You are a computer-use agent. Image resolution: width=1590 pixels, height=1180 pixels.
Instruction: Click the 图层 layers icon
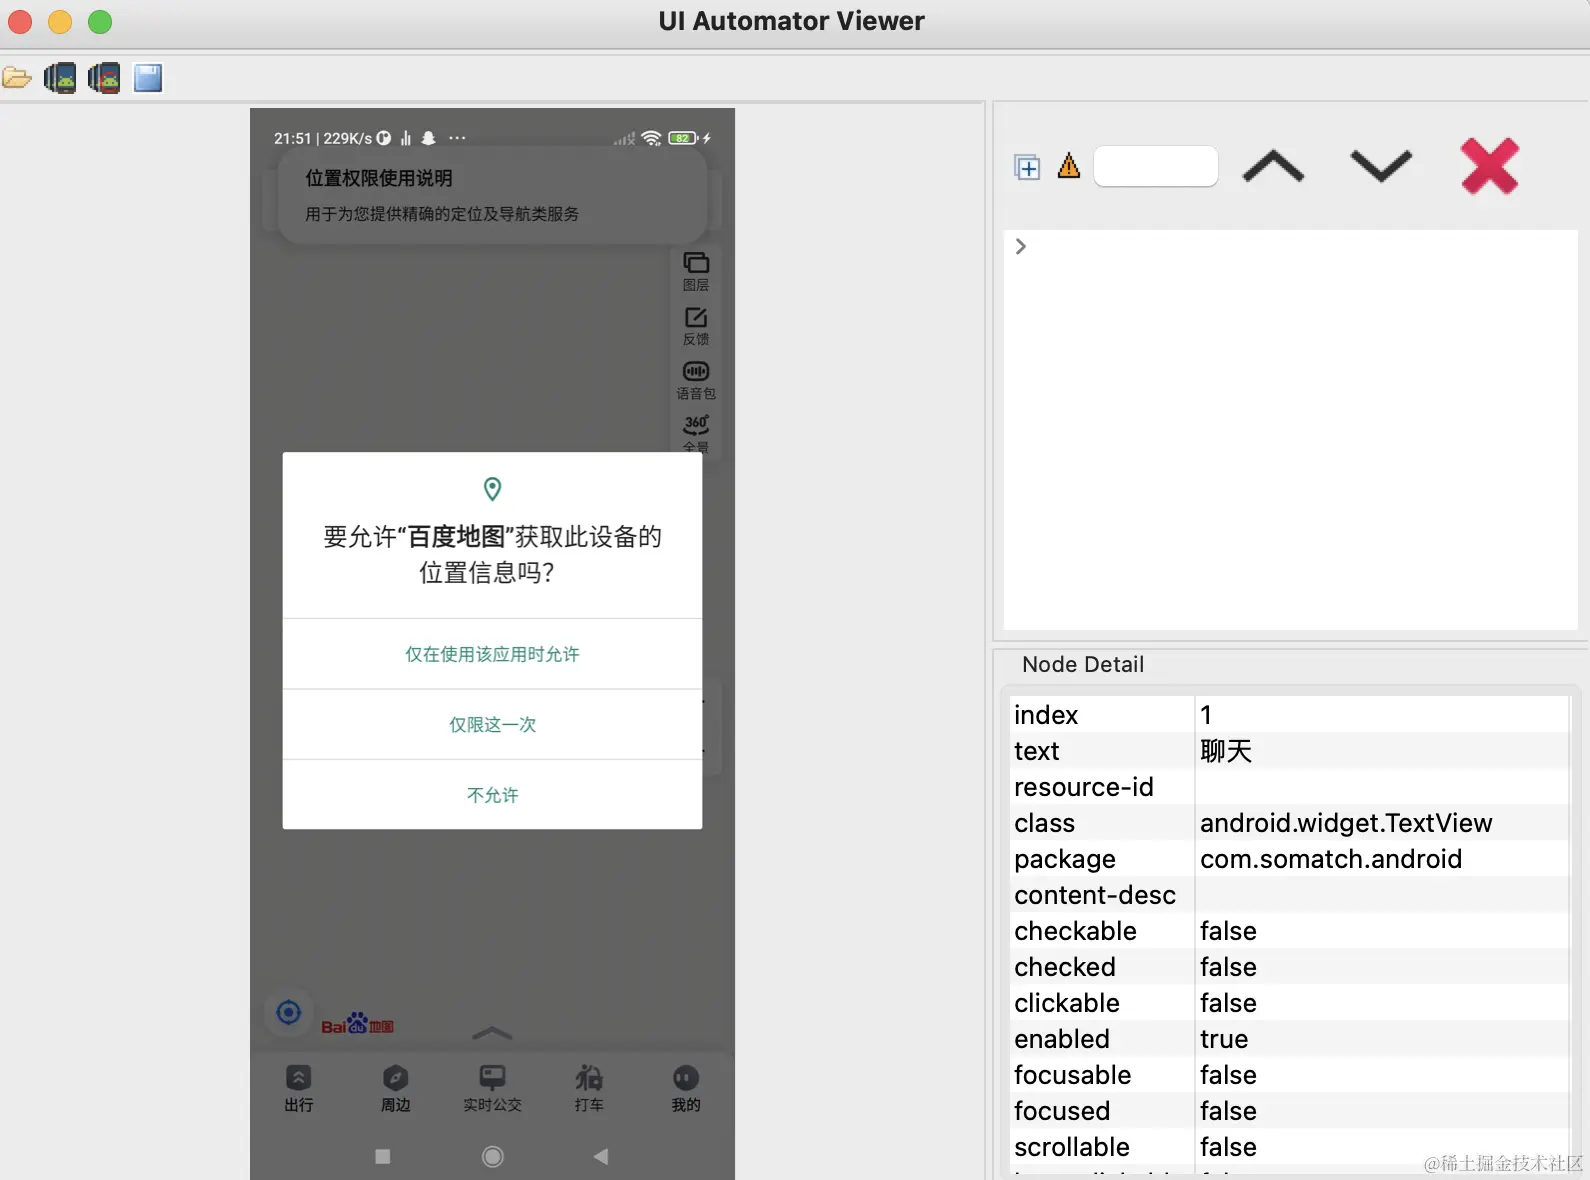point(696,271)
